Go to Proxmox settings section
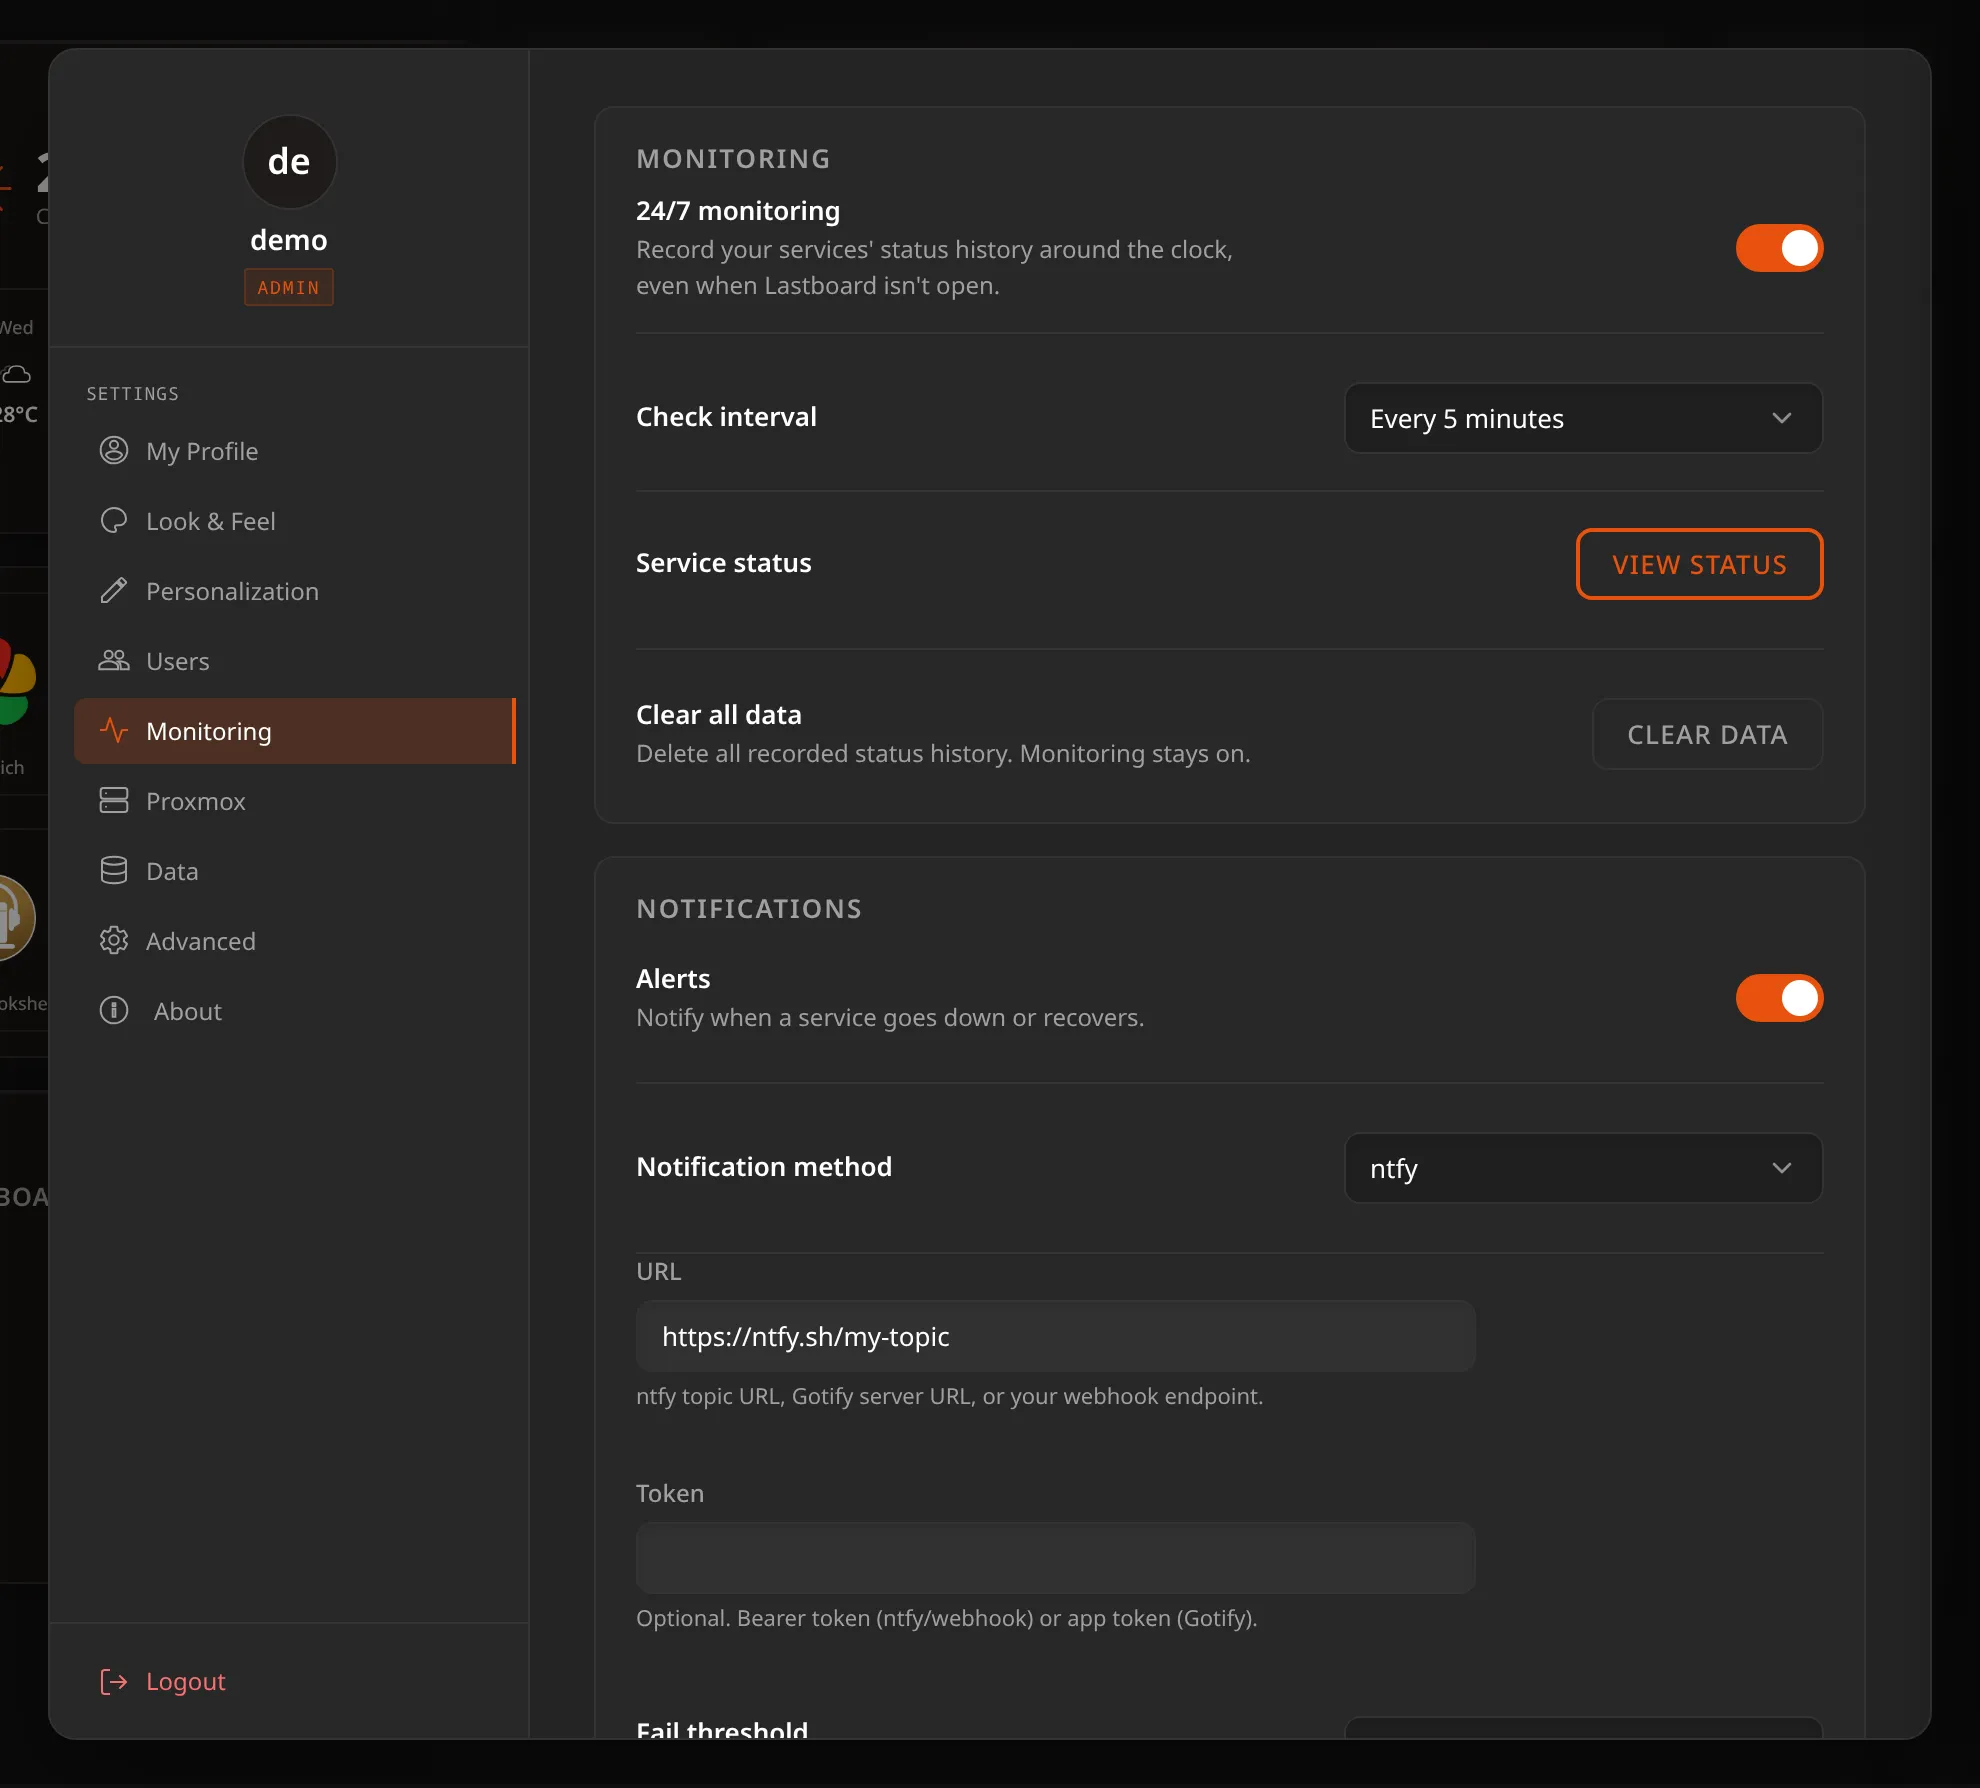Image resolution: width=1980 pixels, height=1788 pixels. pyautogui.click(x=295, y=801)
